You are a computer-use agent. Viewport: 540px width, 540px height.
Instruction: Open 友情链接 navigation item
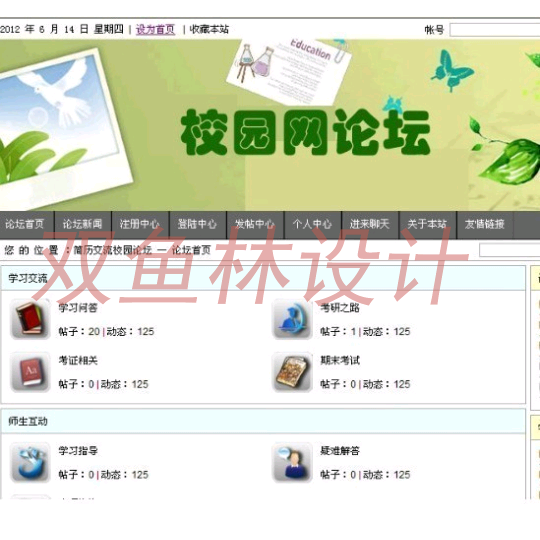[x=485, y=224]
